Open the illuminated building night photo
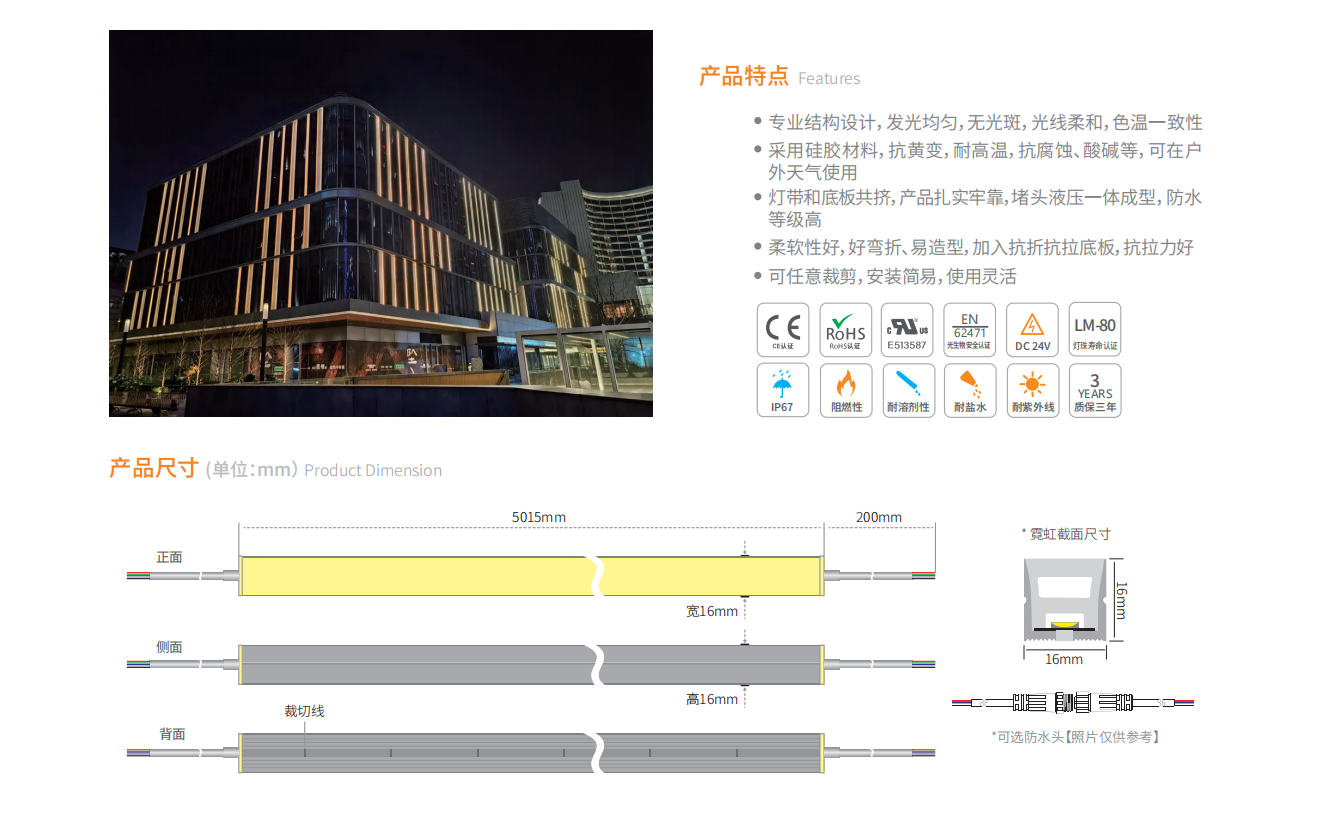The image size is (1322, 818). click(x=380, y=223)
